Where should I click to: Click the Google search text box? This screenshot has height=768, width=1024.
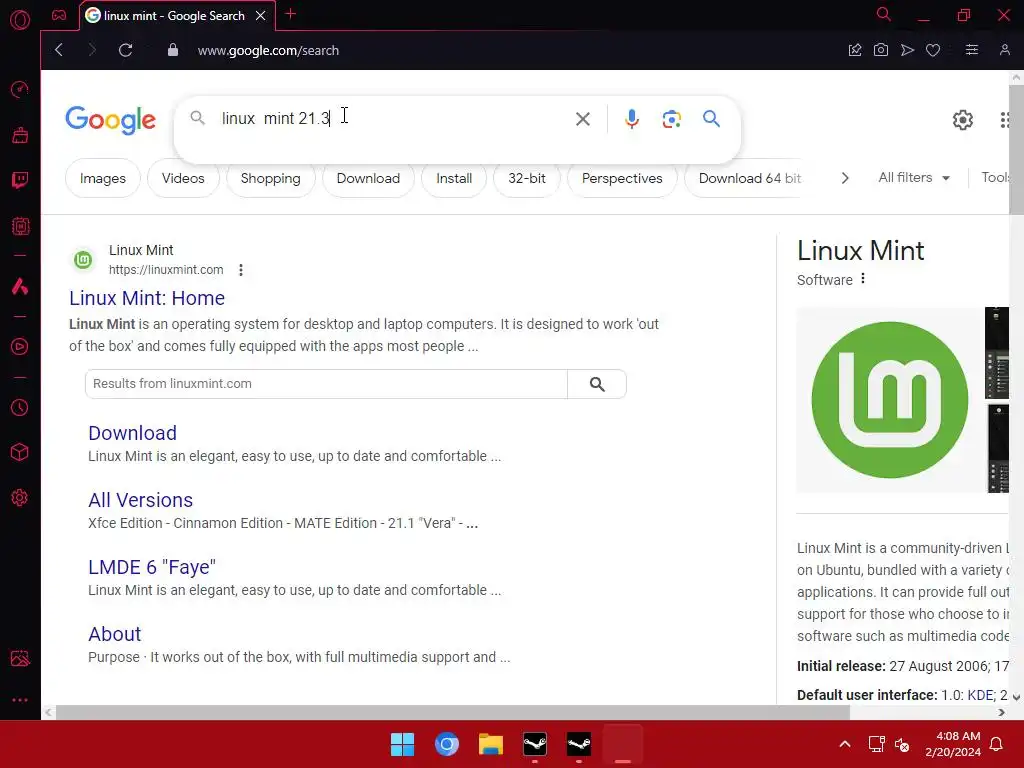click(392, 119)
